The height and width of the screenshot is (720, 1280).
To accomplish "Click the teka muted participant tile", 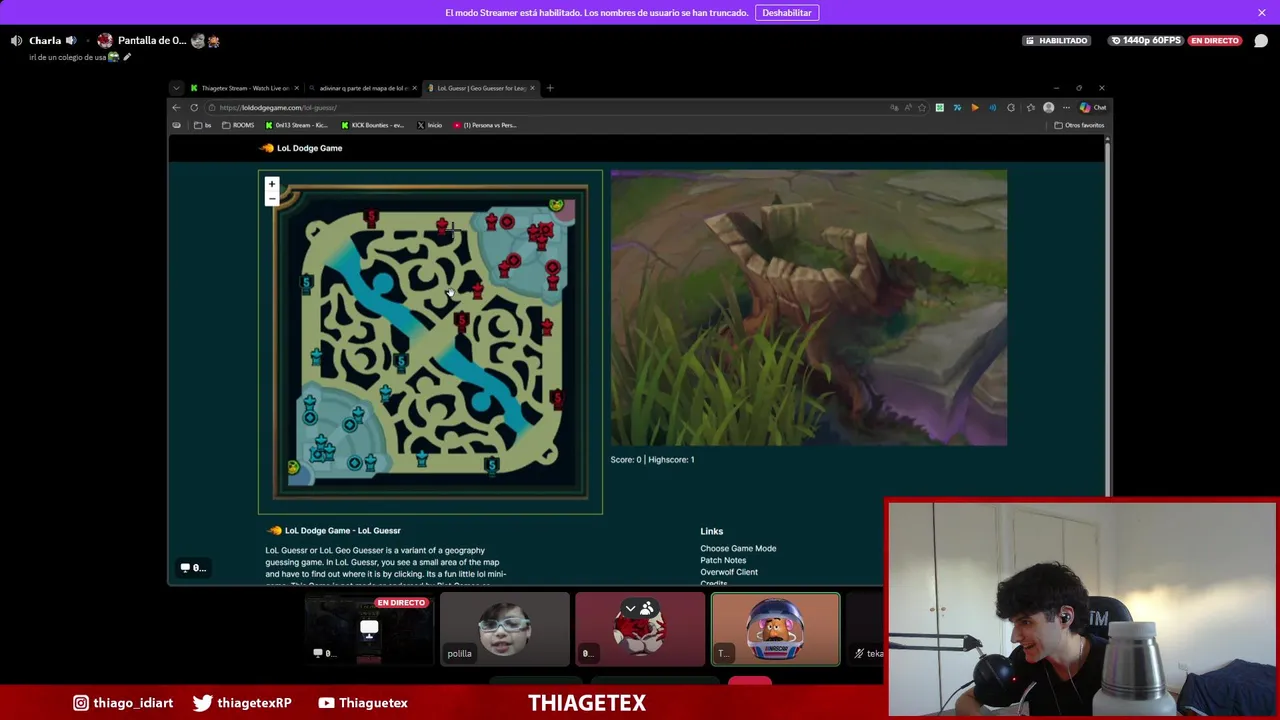I will 866,629.
